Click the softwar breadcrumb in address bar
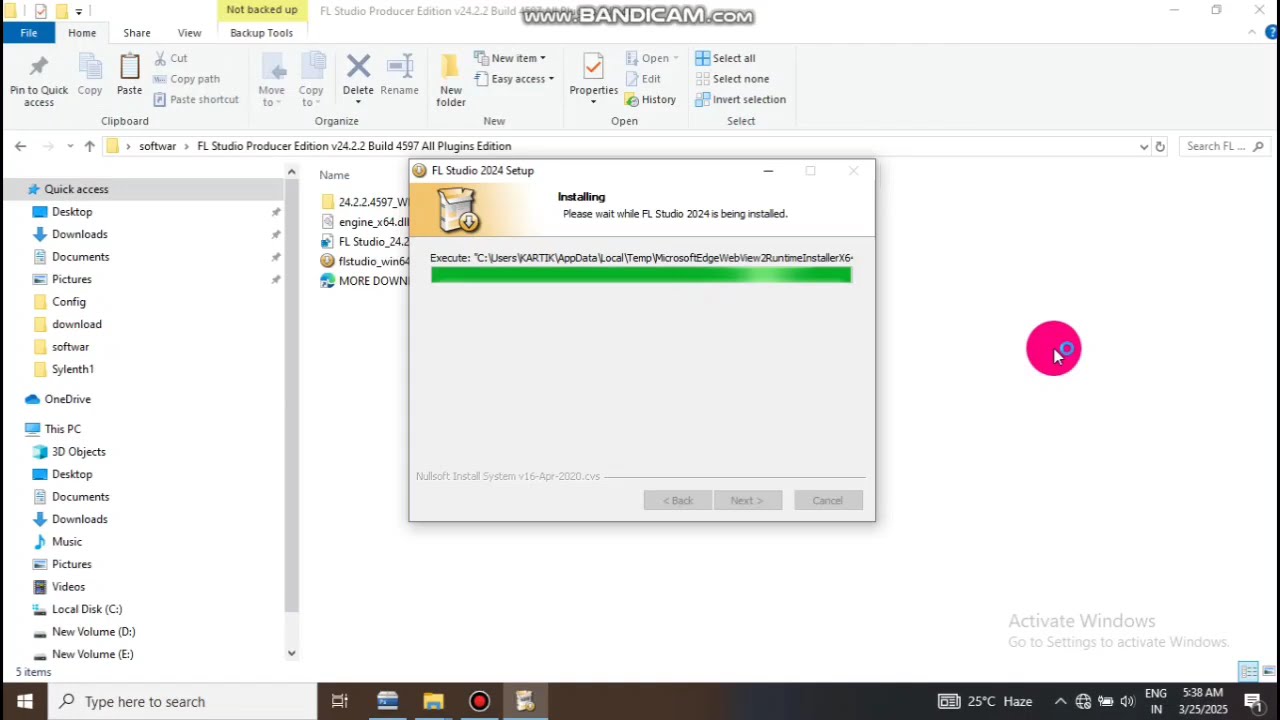The image size is (1280, 720). pos(157,146)
